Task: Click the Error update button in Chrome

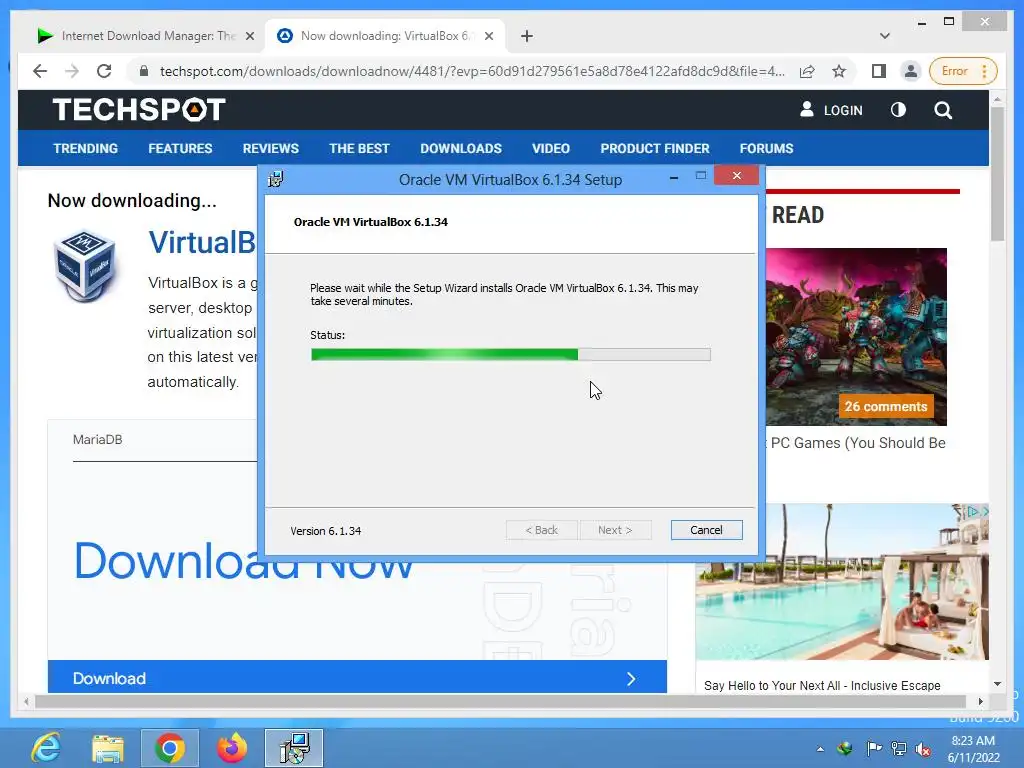Action: coord(963,71)
